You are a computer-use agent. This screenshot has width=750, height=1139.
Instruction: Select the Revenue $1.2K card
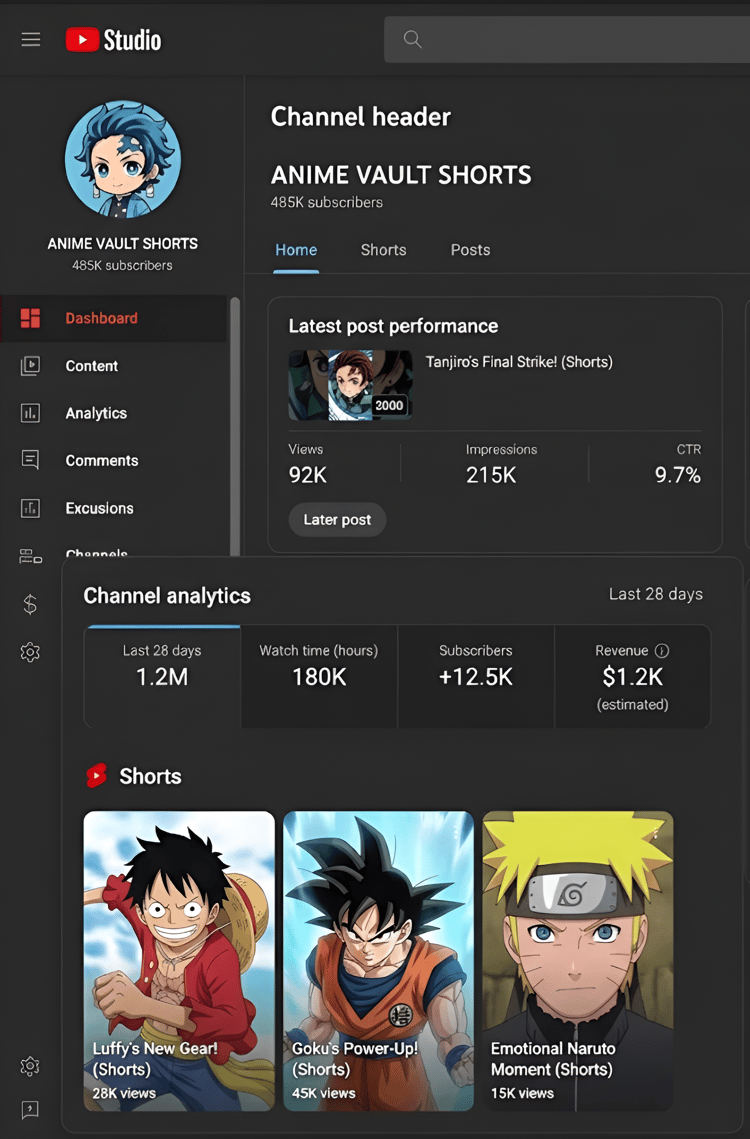632,676
